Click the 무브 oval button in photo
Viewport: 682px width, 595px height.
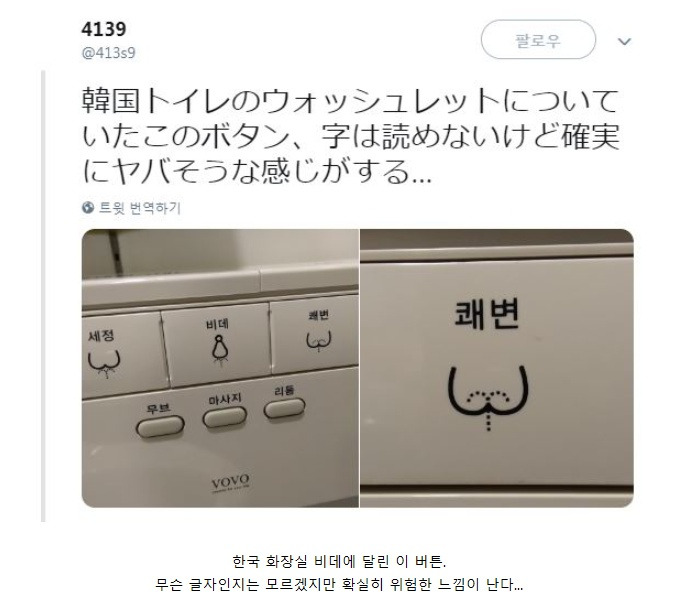click(x=160, y=426)
